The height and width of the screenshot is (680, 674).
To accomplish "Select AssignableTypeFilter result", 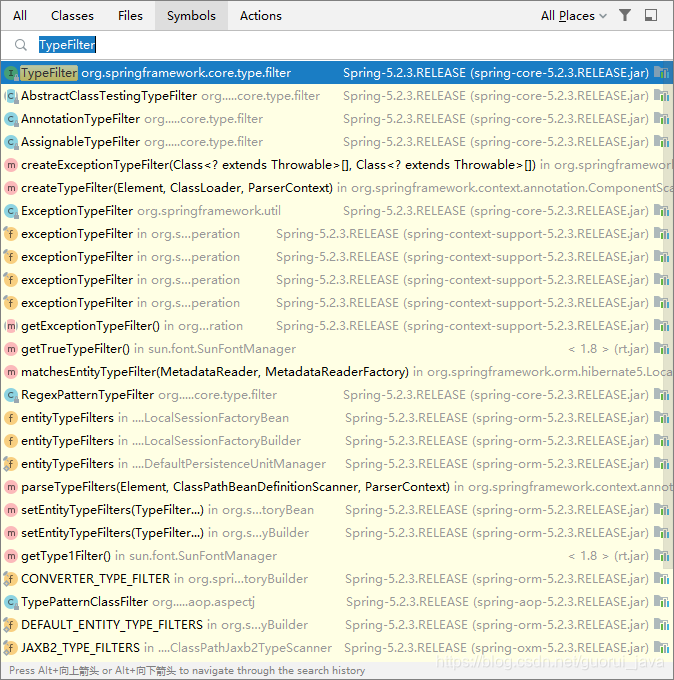I will pyautogui.click(x=337, y=142).
